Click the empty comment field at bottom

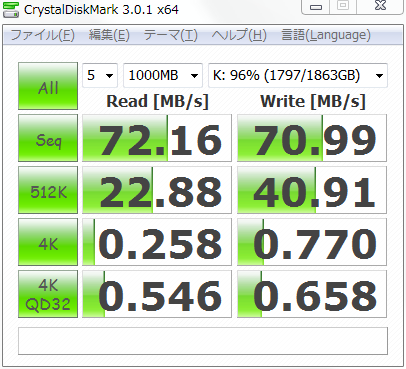pos(203,341)
